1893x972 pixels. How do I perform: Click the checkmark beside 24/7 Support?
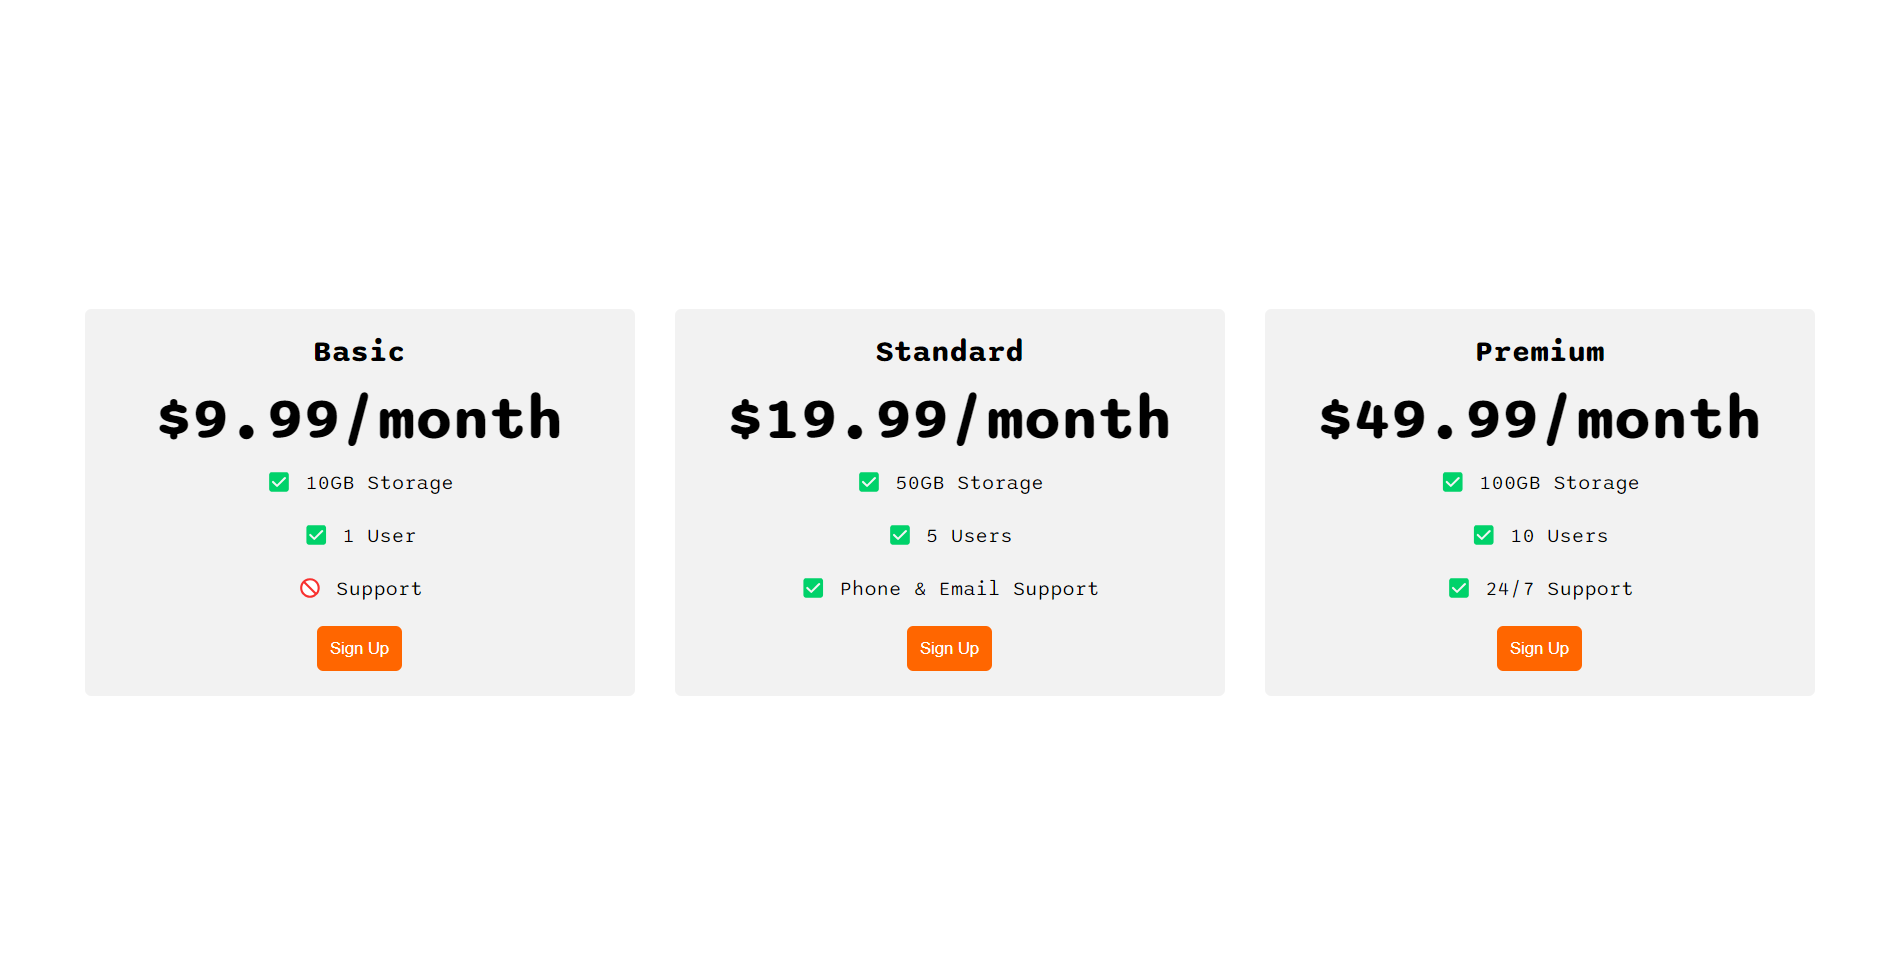click(1457, 588)
